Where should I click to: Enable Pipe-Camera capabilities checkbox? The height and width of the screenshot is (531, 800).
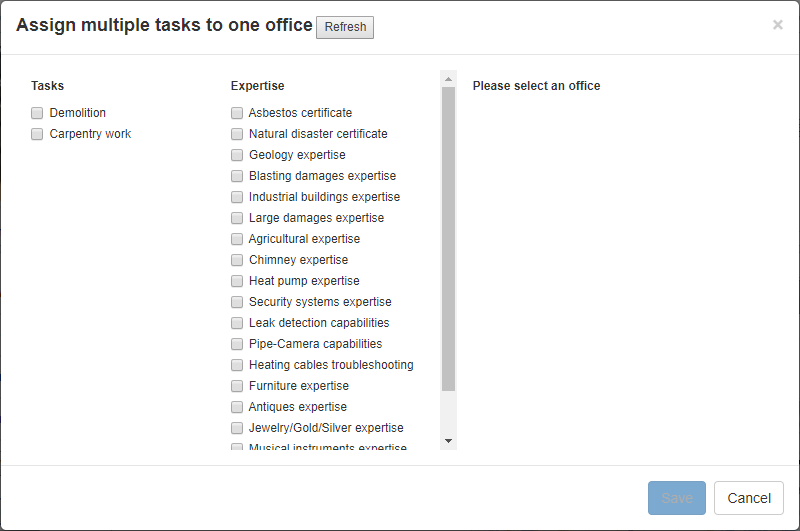tap(237, 344)
